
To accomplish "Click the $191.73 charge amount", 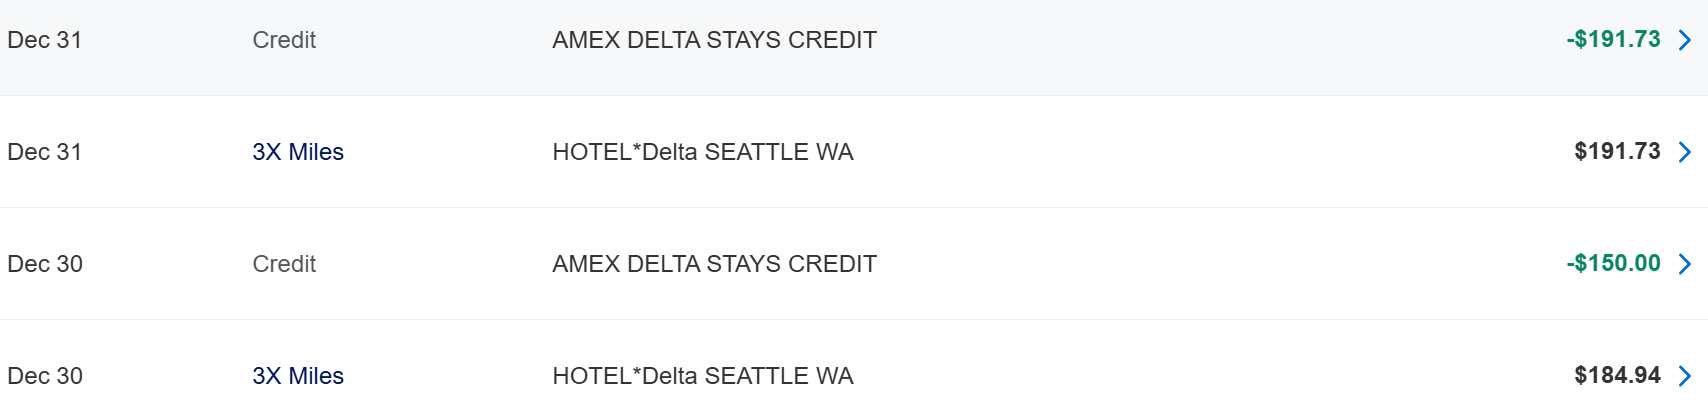I will click(x=1617, y=152).
